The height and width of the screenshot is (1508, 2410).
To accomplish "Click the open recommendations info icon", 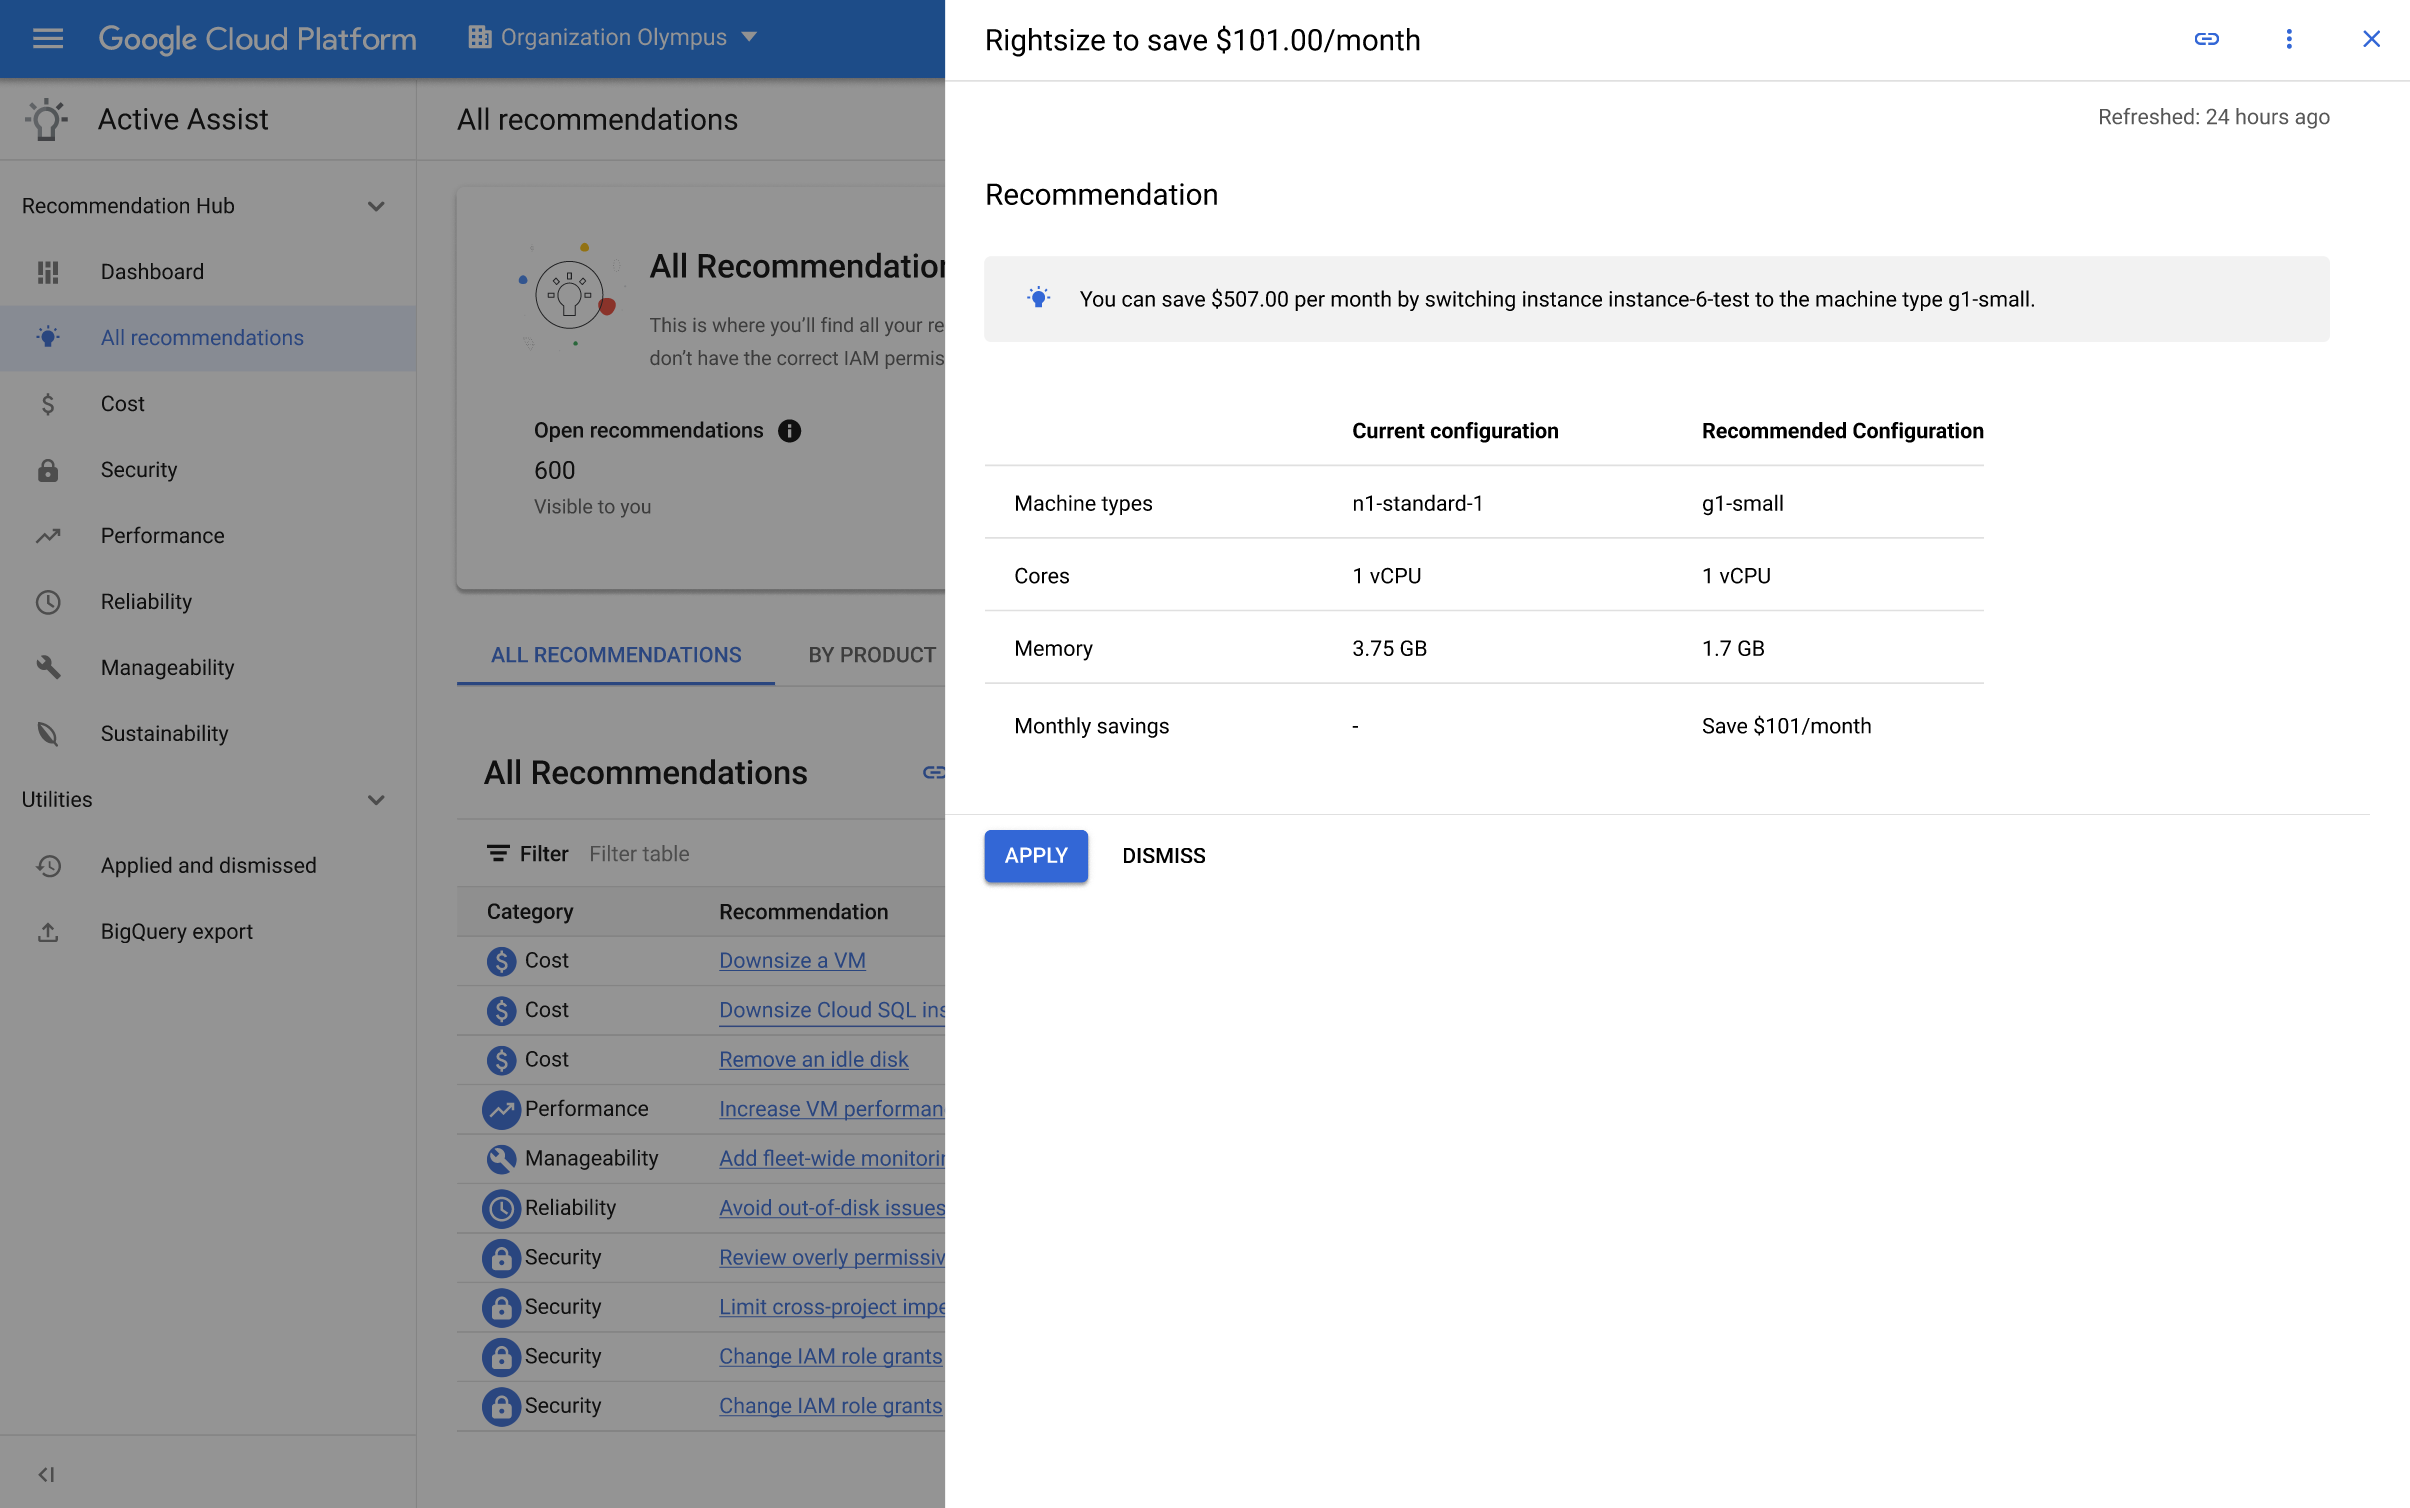I will pyautogui.click(x=789, y=427).
